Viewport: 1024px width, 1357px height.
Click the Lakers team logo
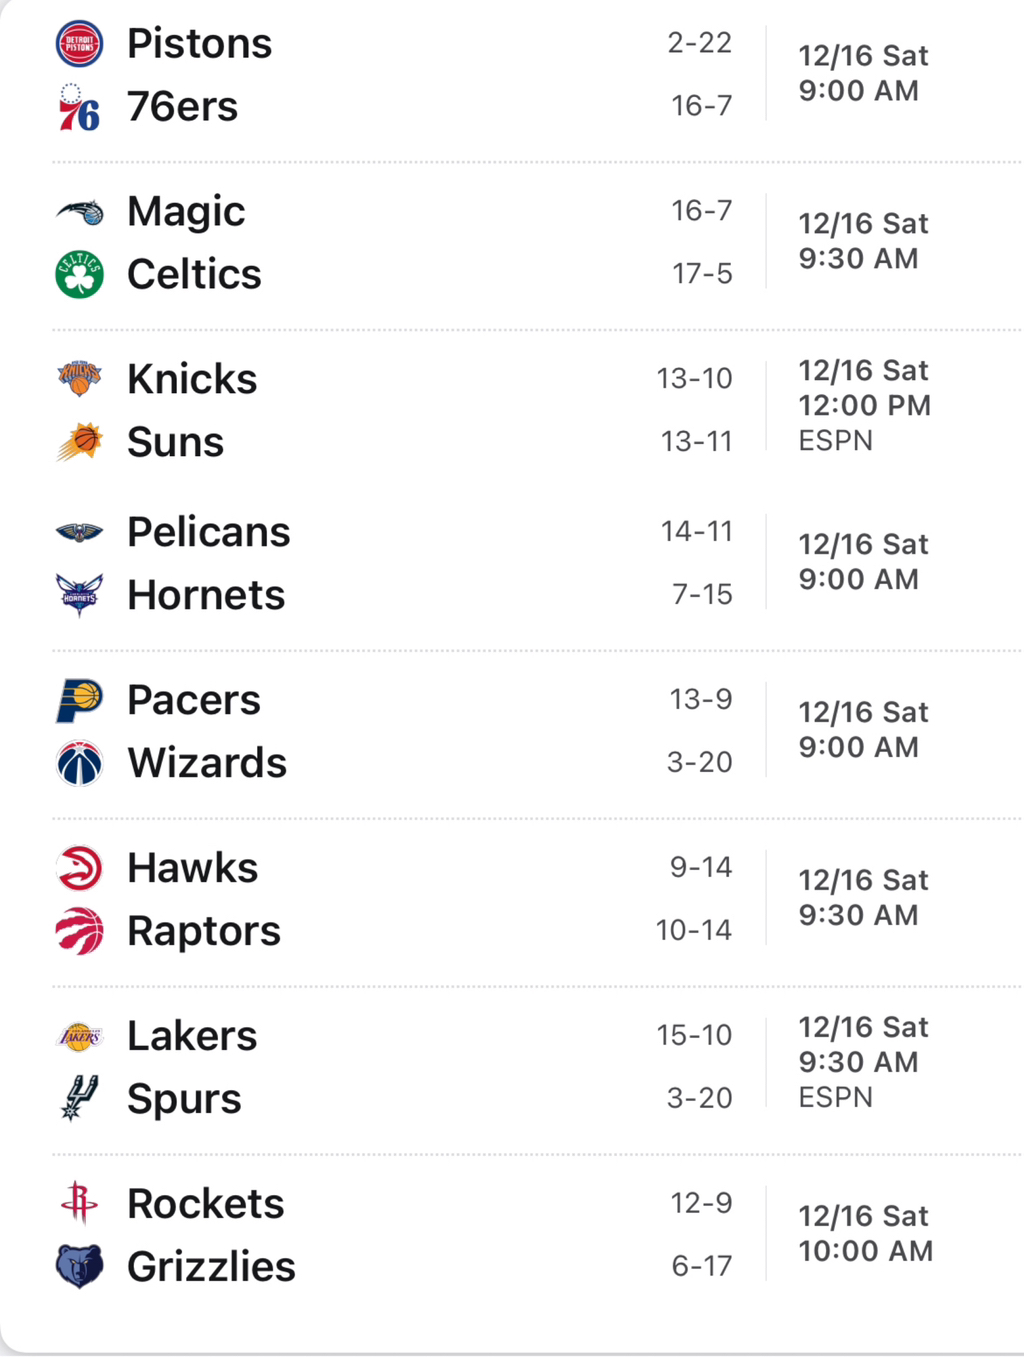click(79, 1036)
